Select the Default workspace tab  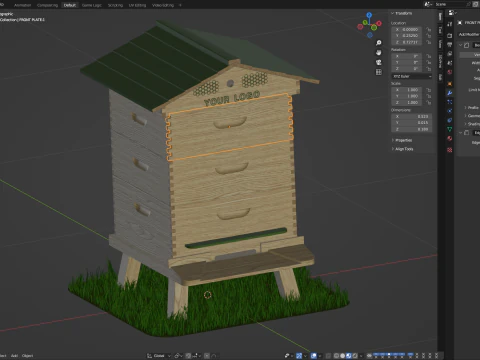coord(70,5)
